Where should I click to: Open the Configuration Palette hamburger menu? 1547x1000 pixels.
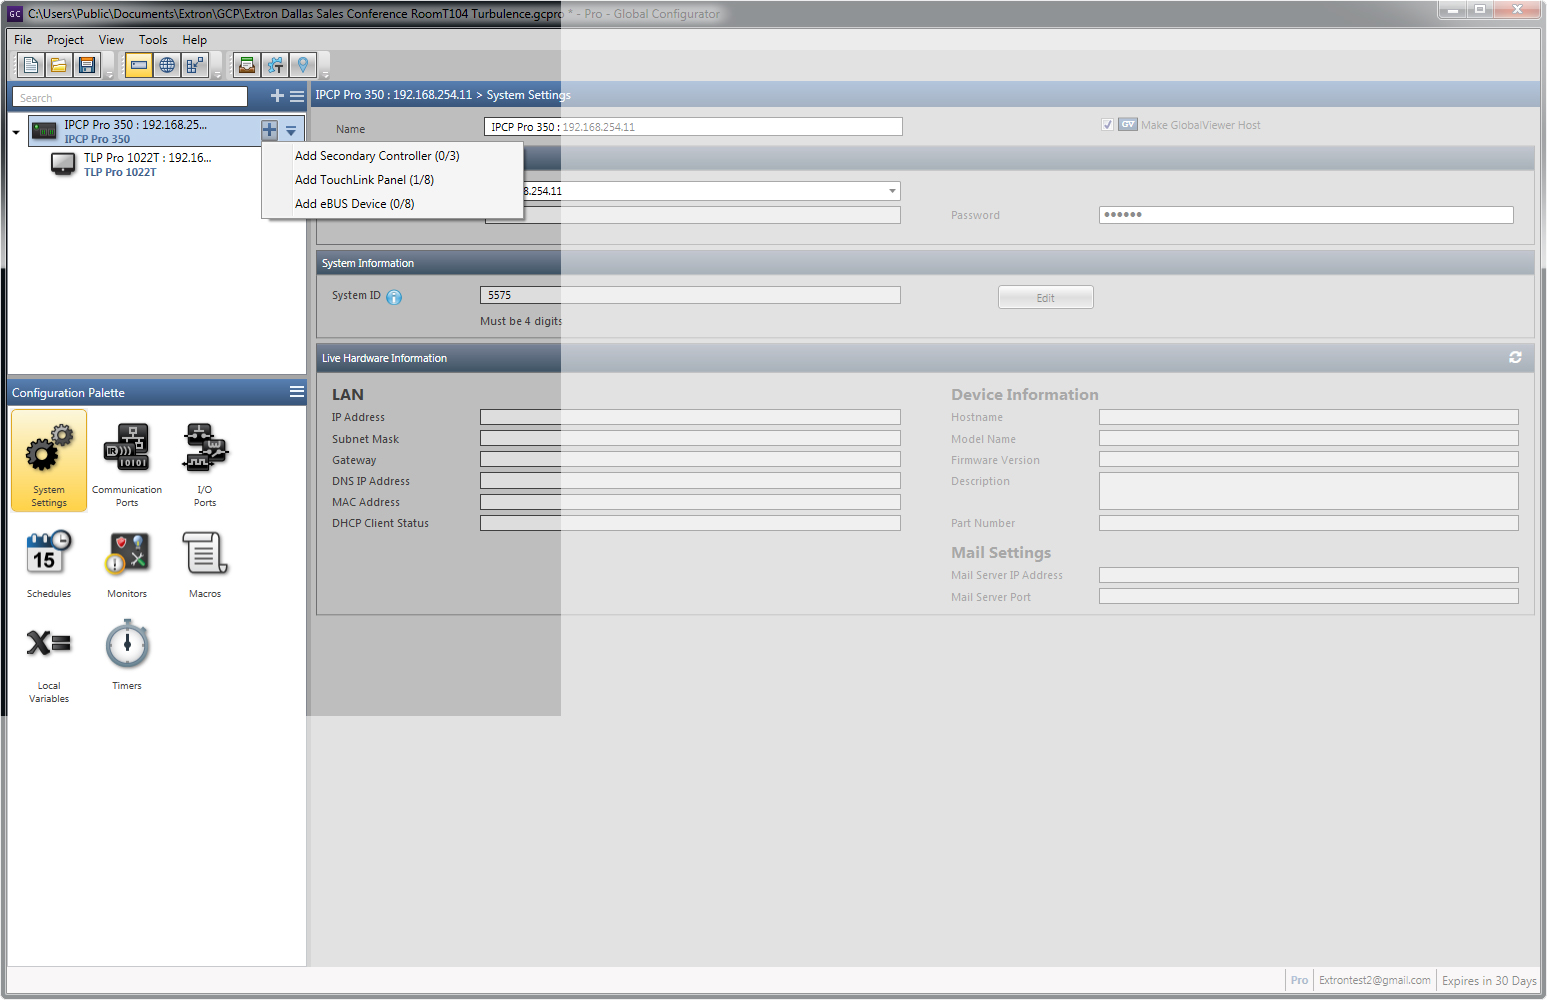pyautogui.click(x=297, y=392)
